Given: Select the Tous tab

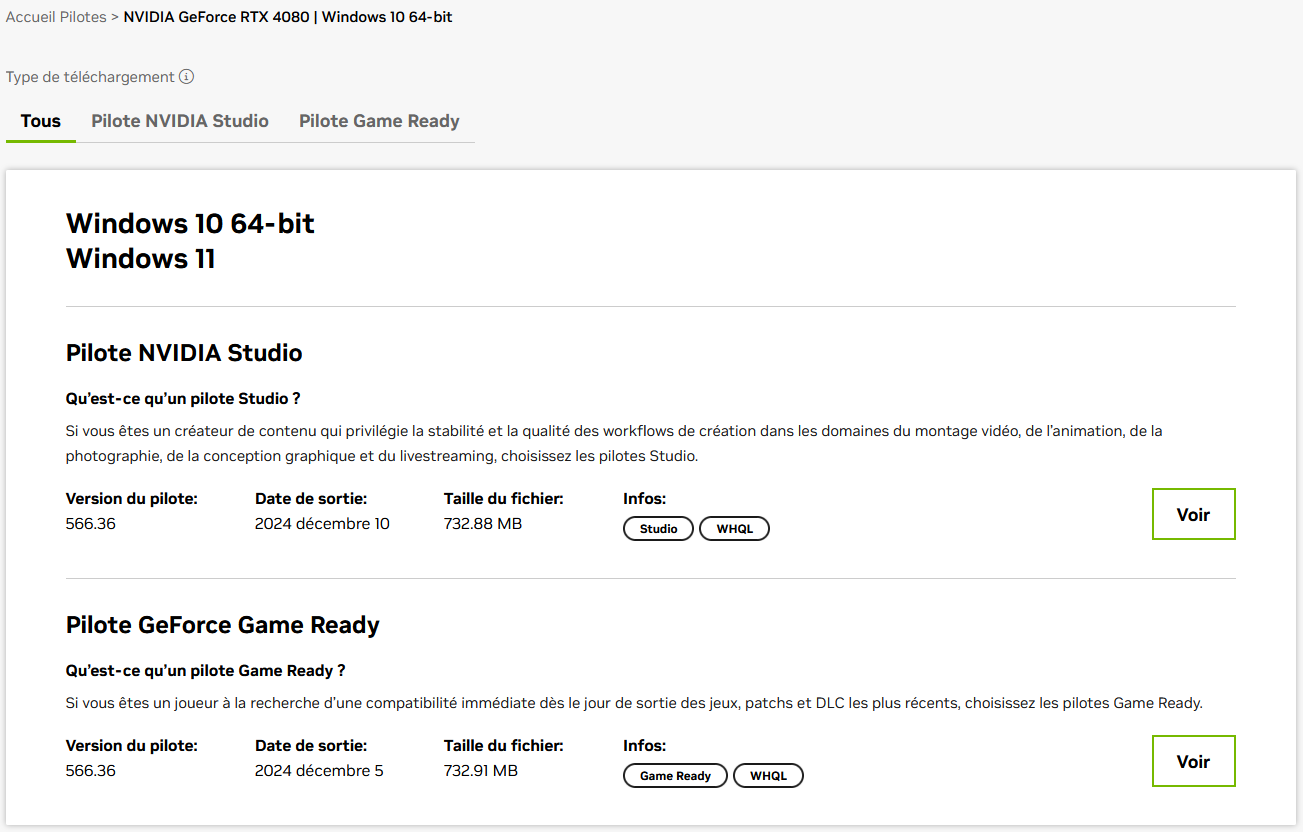Looking at the screenshot, I should [41, 121].
